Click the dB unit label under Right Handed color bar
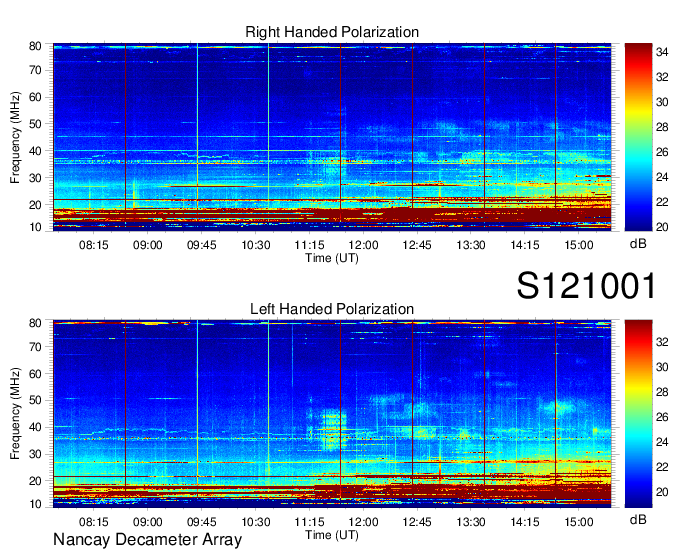The width and height of the screenshot is (680, 552). pos(638,244)
